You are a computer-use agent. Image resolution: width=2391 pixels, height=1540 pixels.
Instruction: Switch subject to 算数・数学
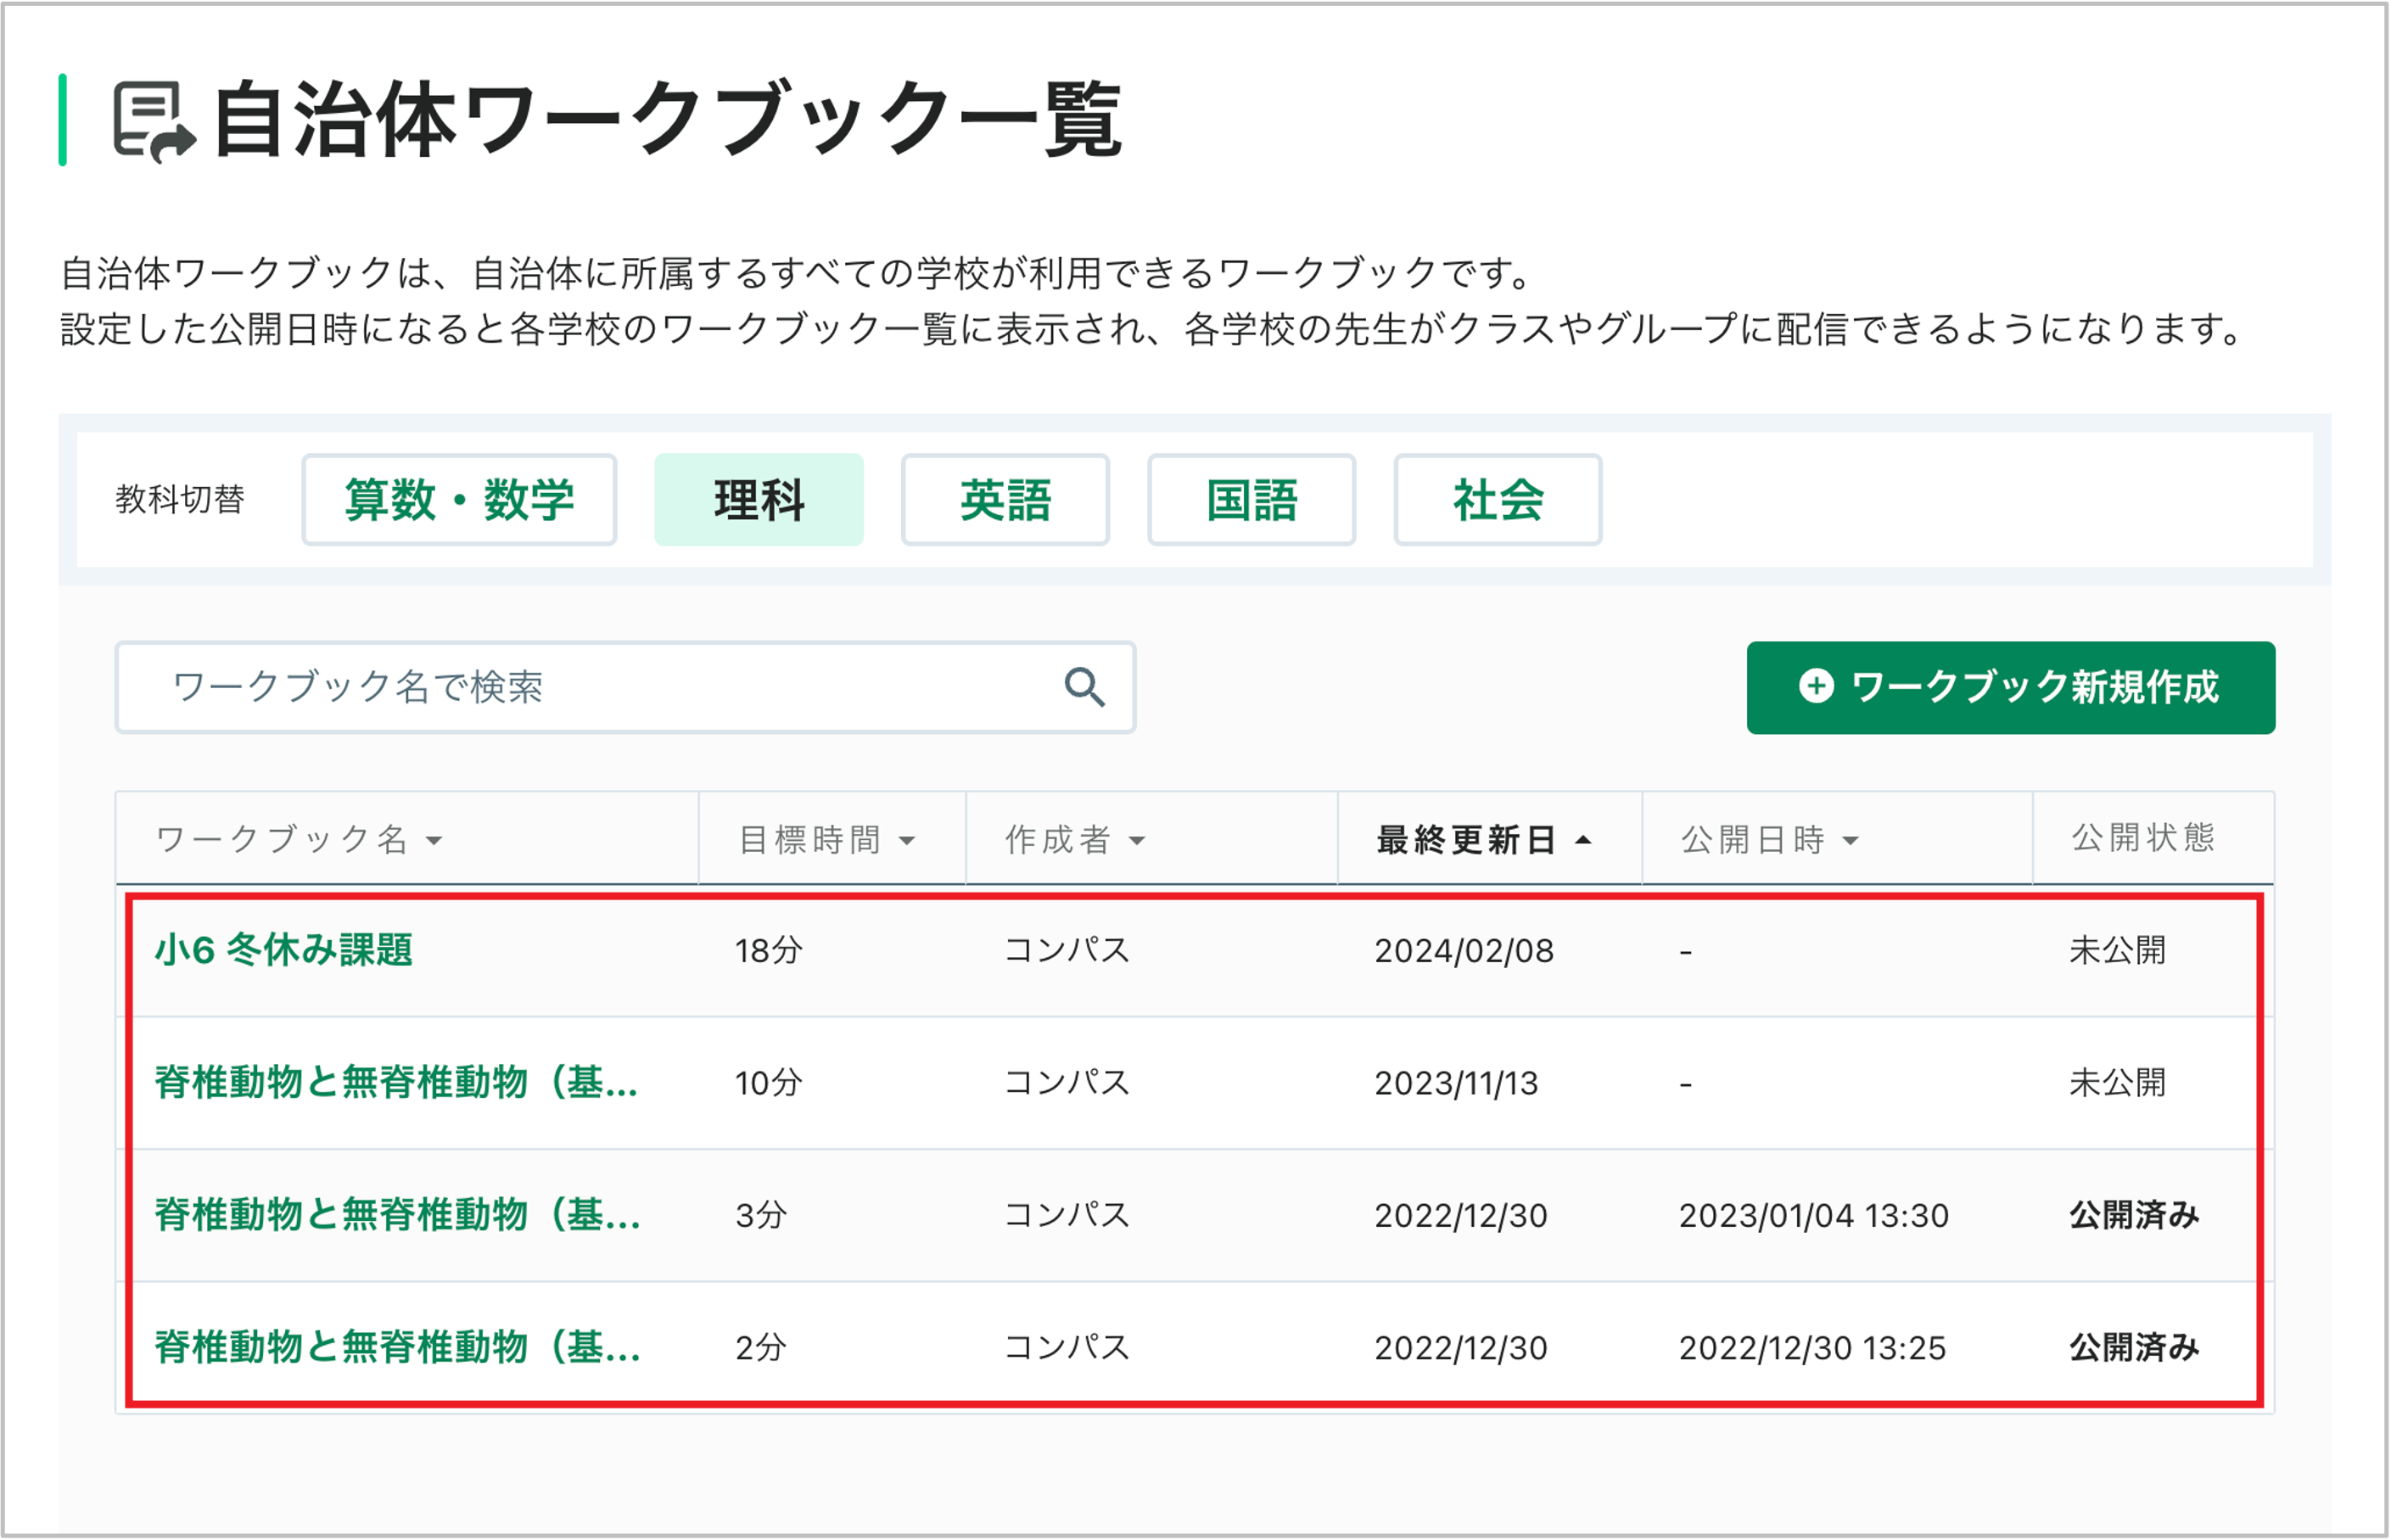459,500
